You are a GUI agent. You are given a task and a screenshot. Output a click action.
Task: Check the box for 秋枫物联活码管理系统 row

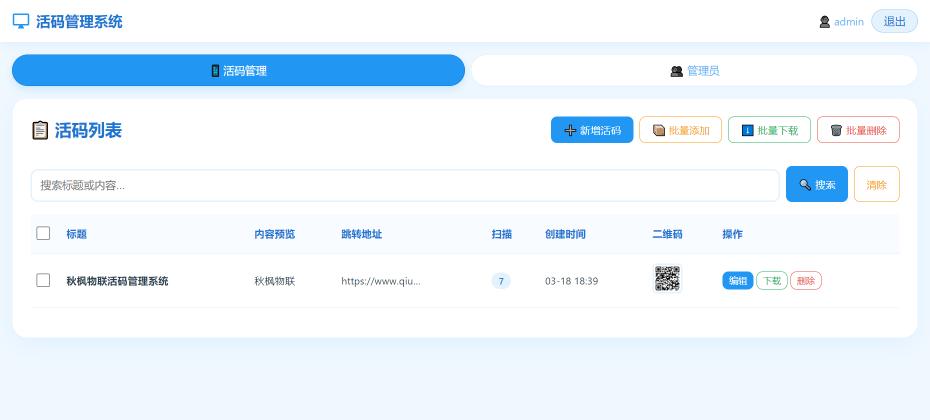(x=43, y=281)
